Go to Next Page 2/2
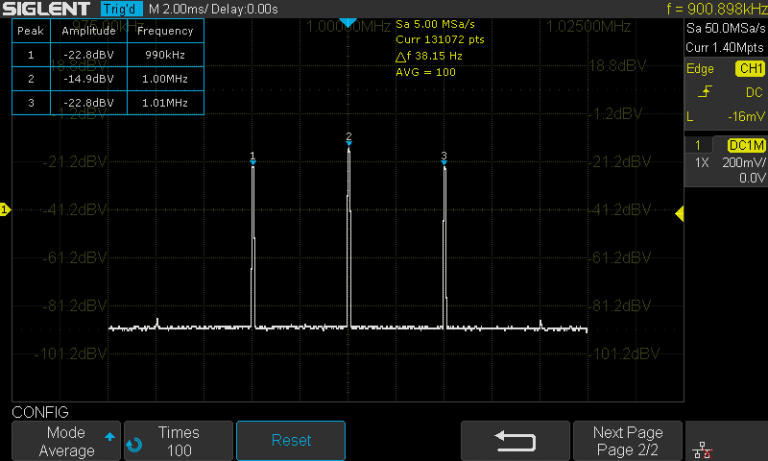The width and height of the screenshot is (768, 461). [x=627, y=441]
